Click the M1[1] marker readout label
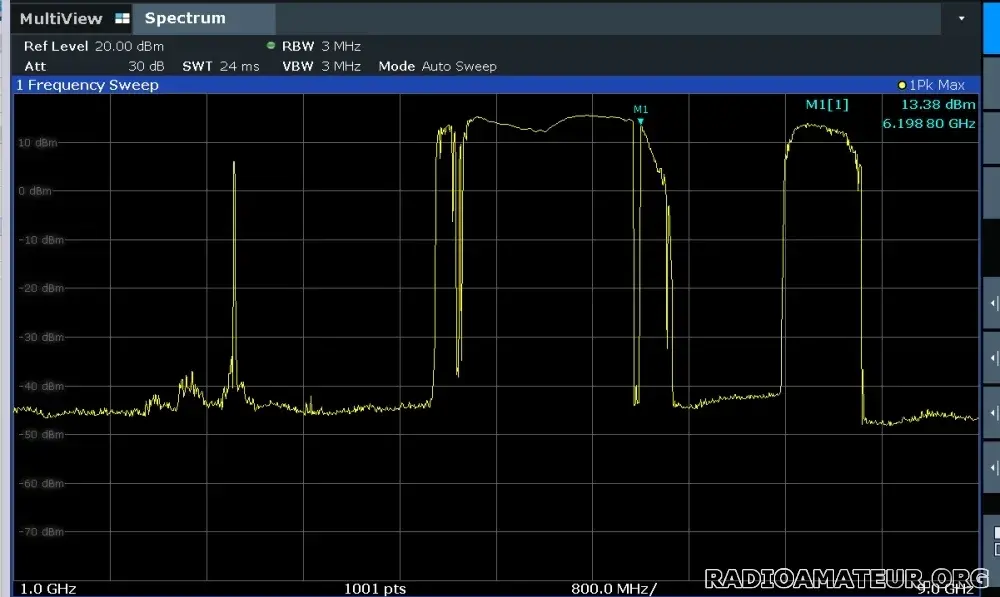Viewport: 1000px width, 597px height. 826,104
